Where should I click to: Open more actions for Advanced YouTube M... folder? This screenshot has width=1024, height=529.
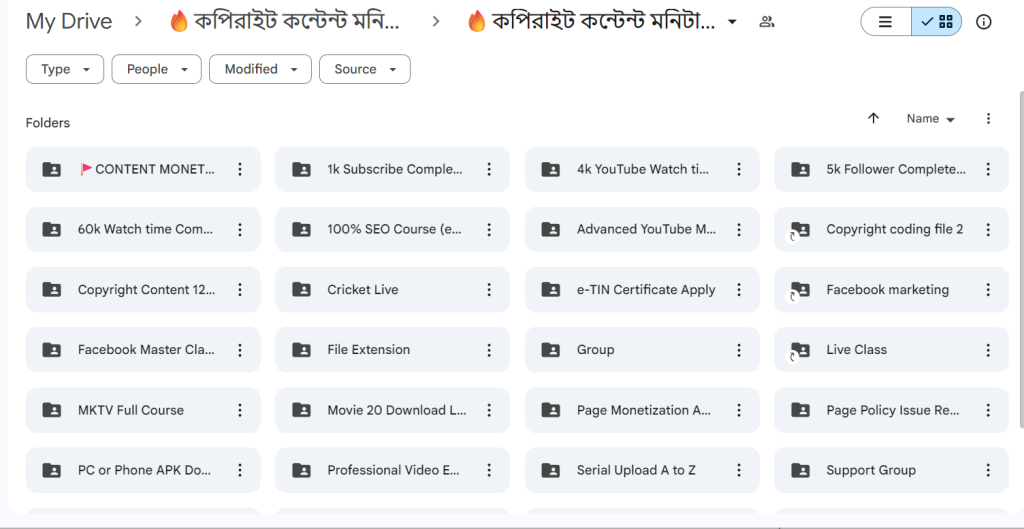[739, 229]
